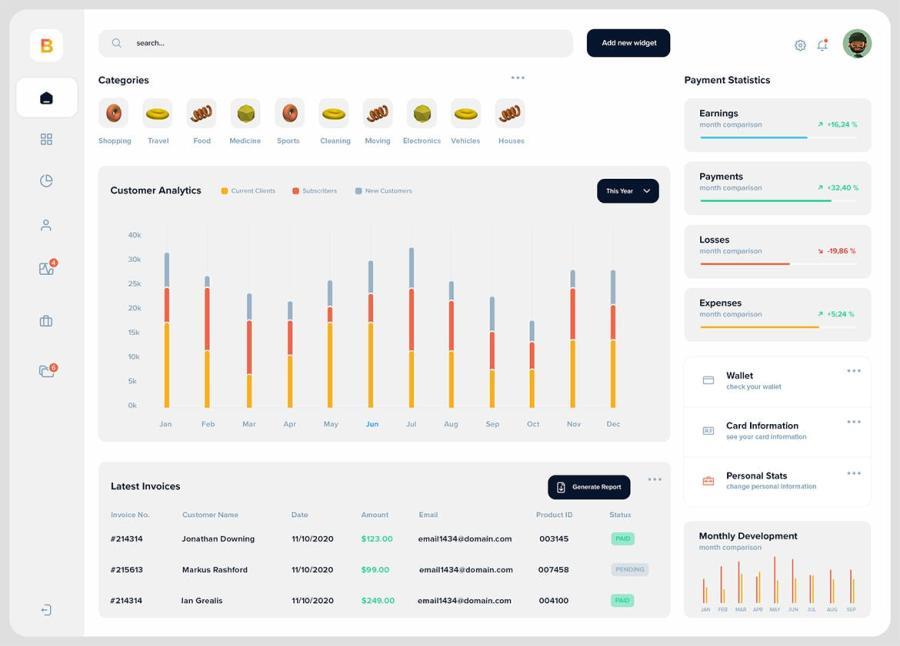Toggle Subscribers legend series

coord(315,191)
